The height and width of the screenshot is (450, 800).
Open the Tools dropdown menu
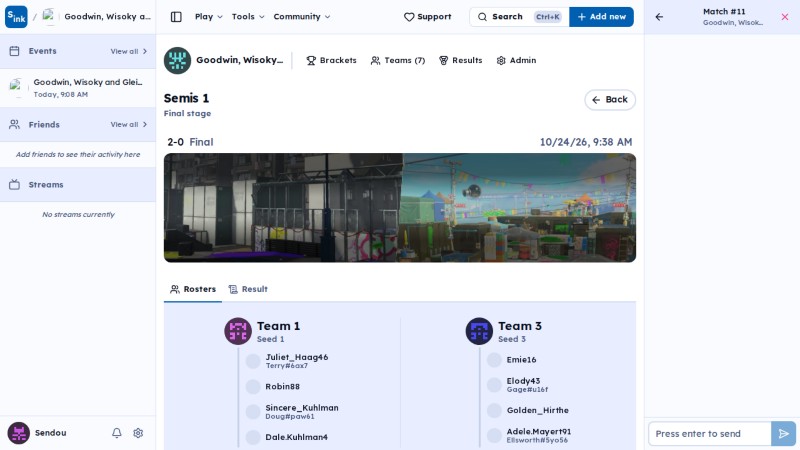(x=248, y=17)
